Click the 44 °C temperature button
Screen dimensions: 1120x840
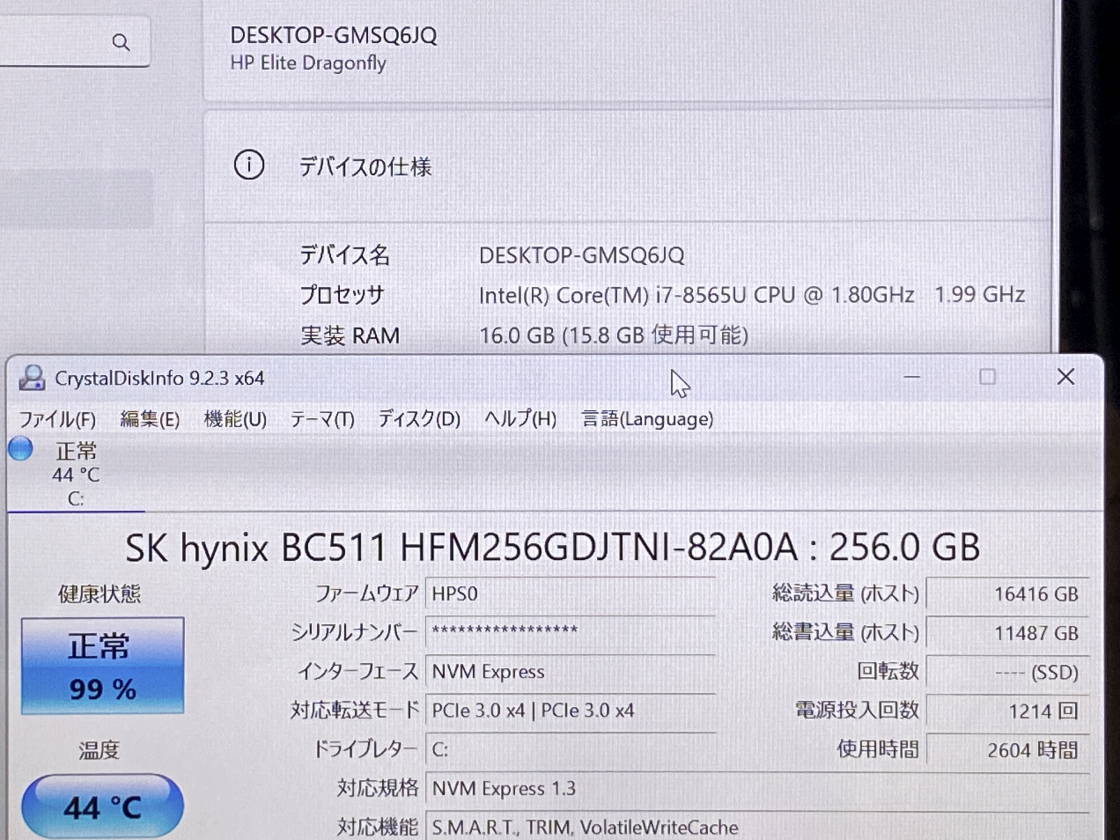(102, 807)
